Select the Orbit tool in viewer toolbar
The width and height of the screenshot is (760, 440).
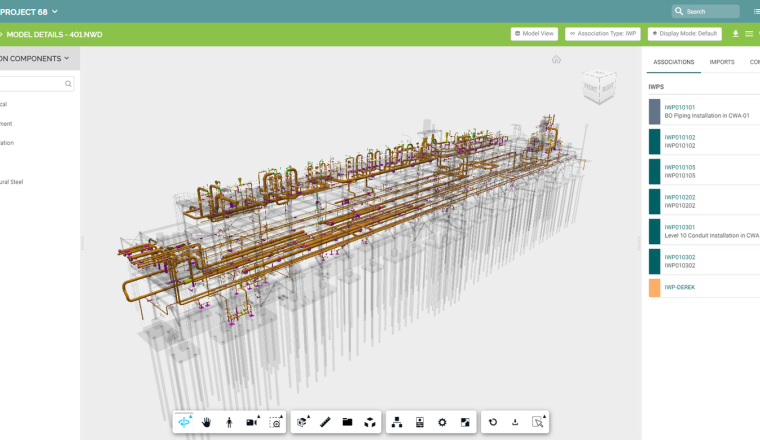184,422
